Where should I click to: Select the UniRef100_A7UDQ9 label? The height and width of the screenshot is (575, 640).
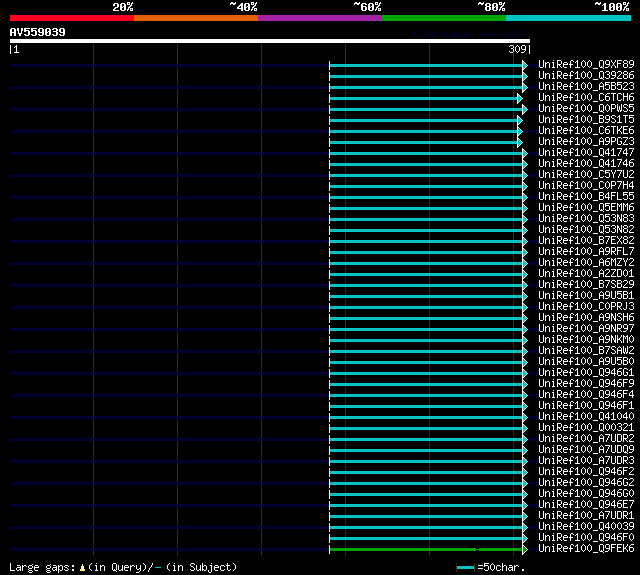point(586,450)
